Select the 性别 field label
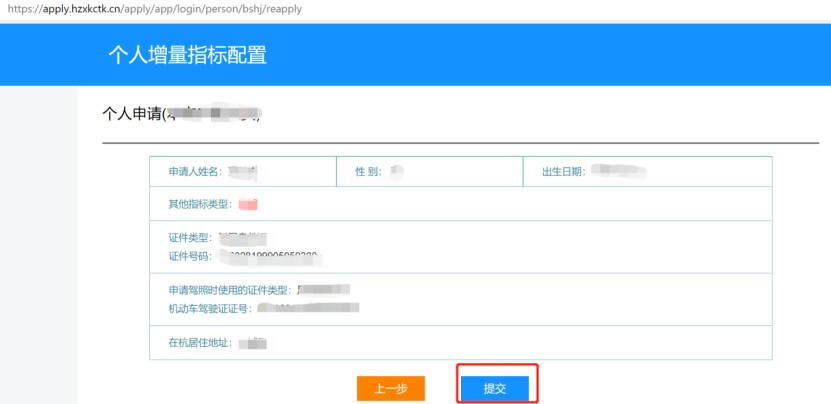 pos(368,172)
